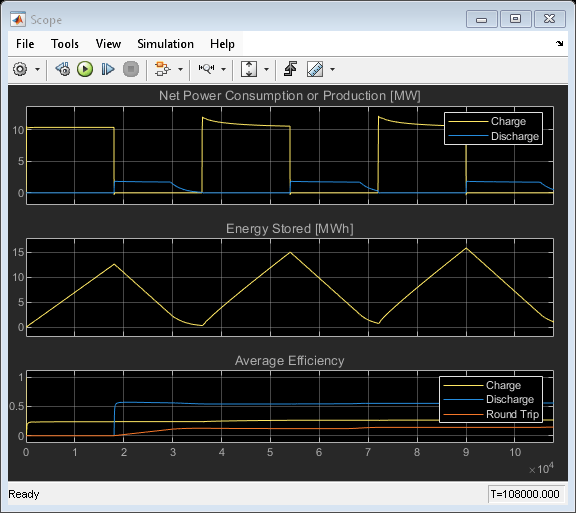Select the Zoom tool icon
This screenshot has width=576, height=513.
[x=206, y=69]
